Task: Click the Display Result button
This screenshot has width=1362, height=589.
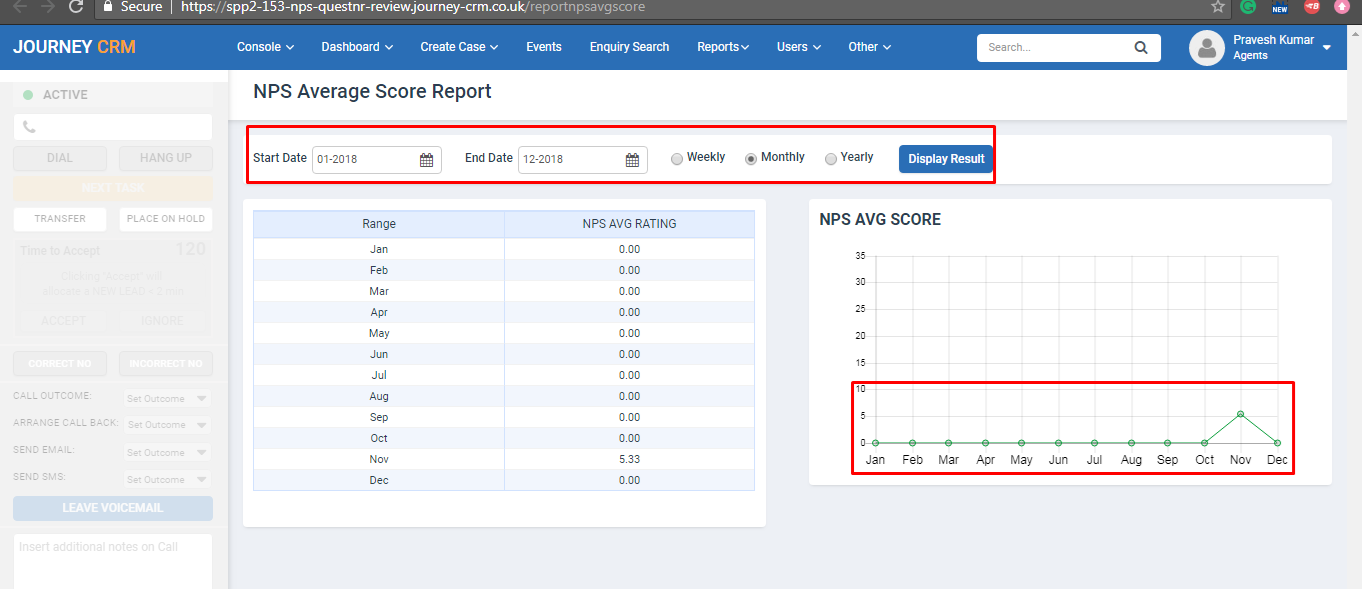Action: click(945, 159)
